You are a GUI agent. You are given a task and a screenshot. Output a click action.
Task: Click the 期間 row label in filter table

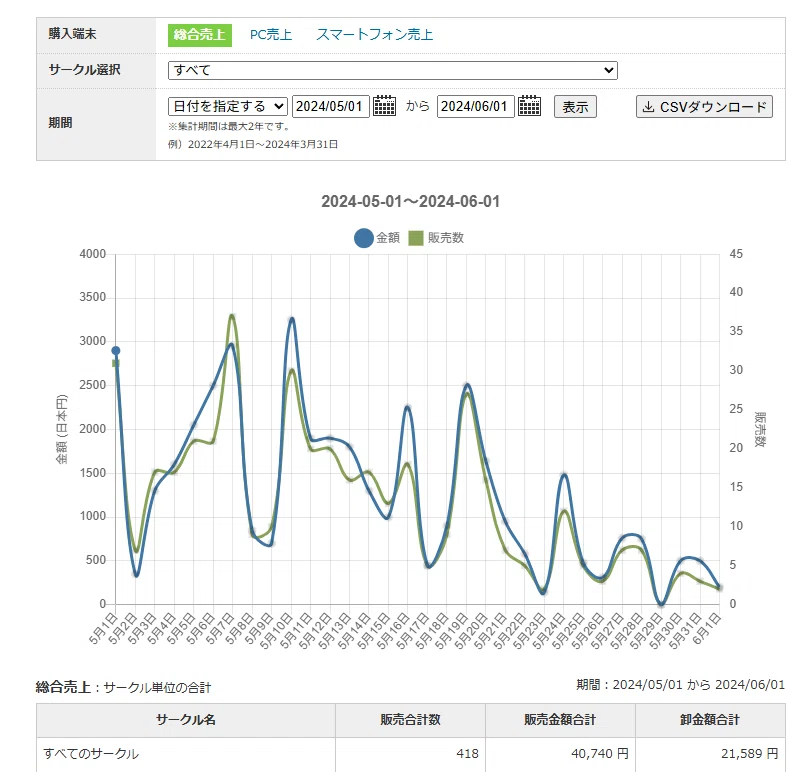click(x=60, y=123)
